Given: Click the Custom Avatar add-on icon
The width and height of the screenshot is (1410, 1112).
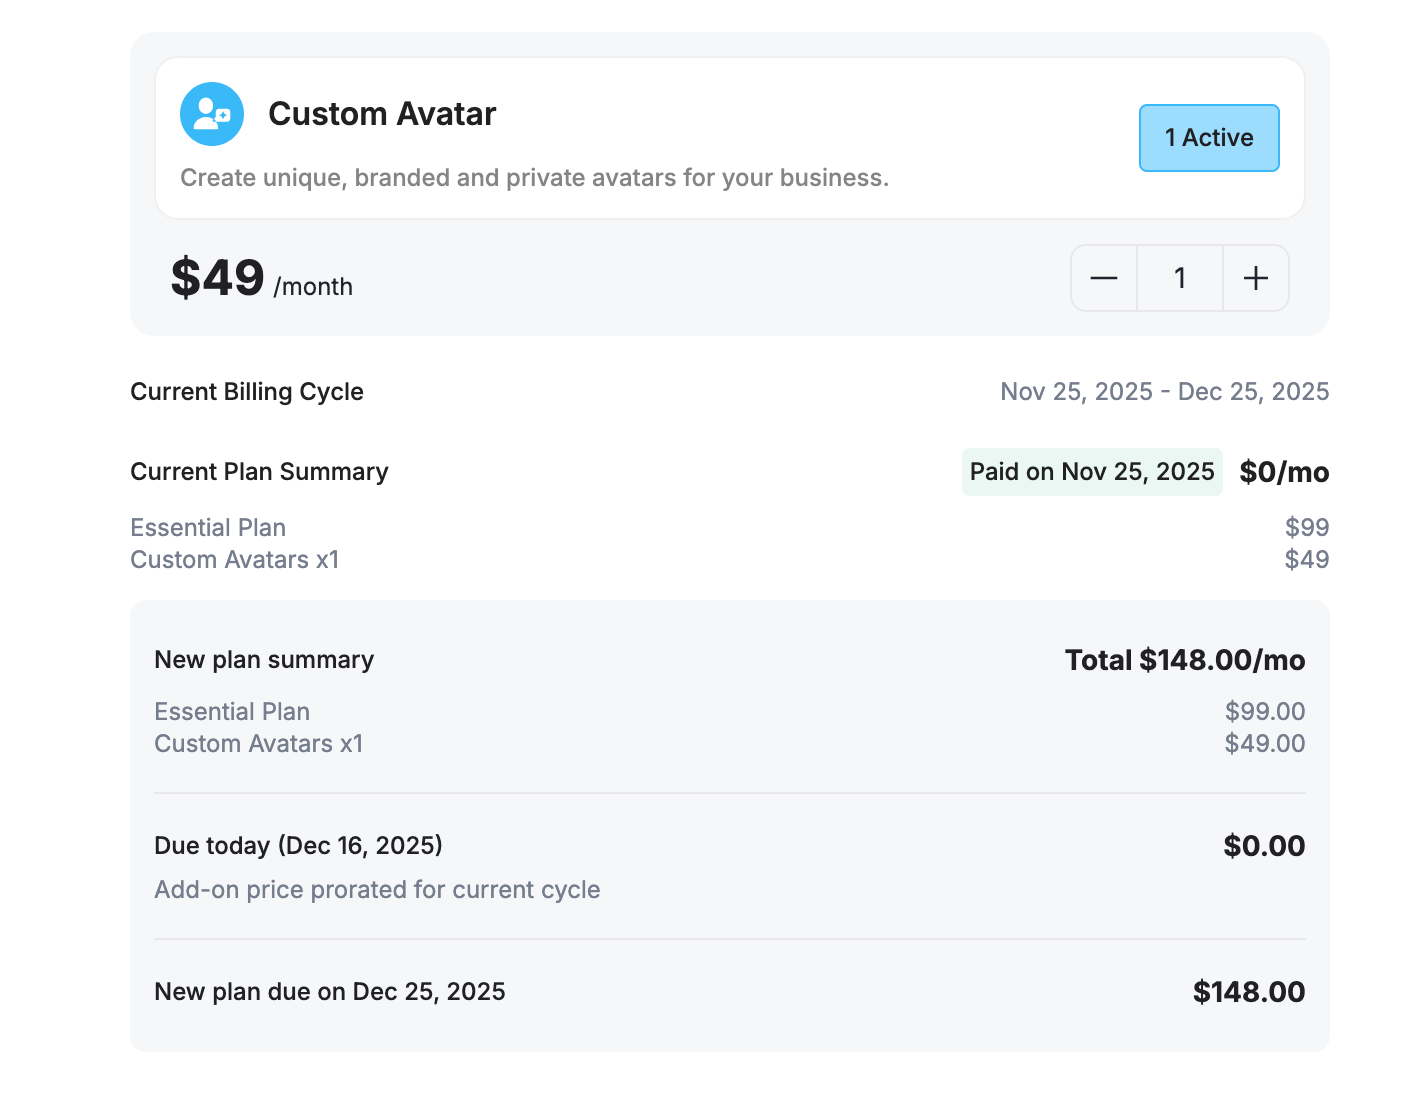Looking at the screenshot, I should click(212, 114).
